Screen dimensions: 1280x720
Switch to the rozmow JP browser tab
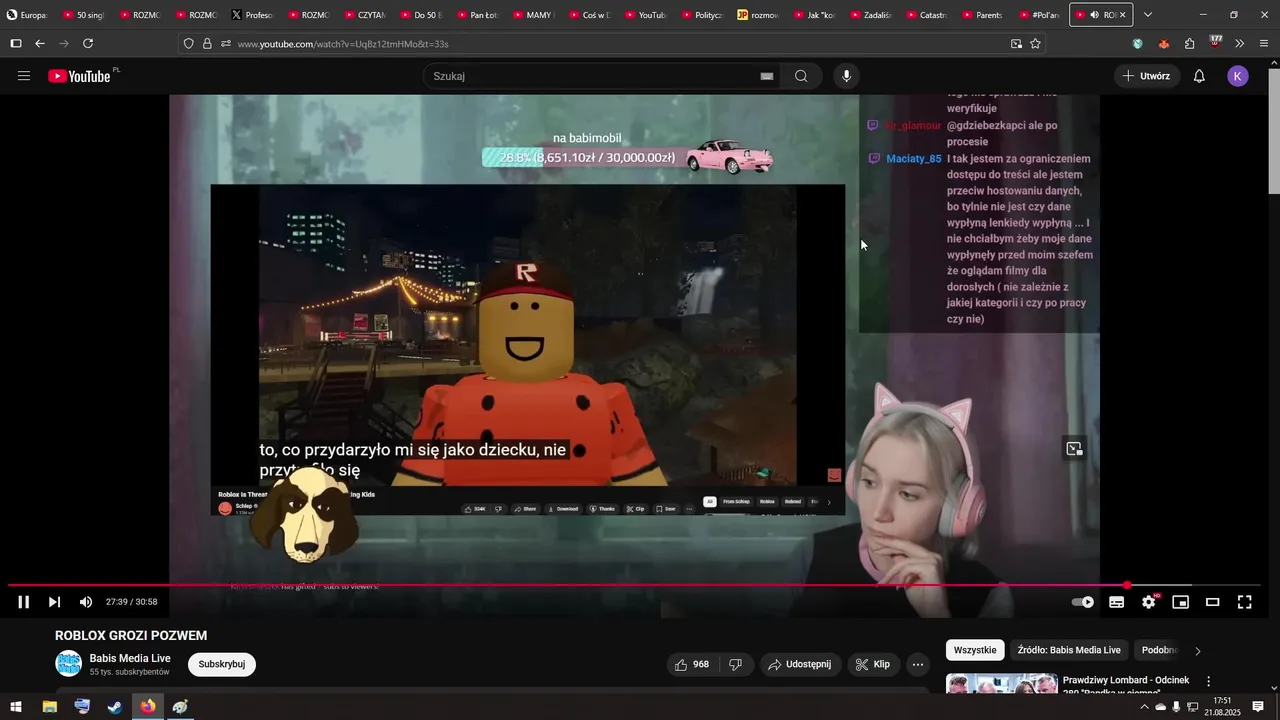tap(757, 15)
